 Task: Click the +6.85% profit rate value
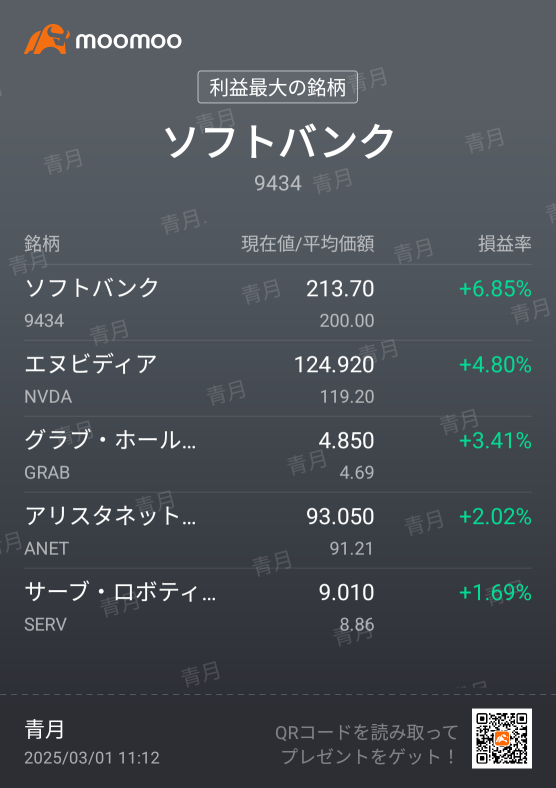coord(495,289)
